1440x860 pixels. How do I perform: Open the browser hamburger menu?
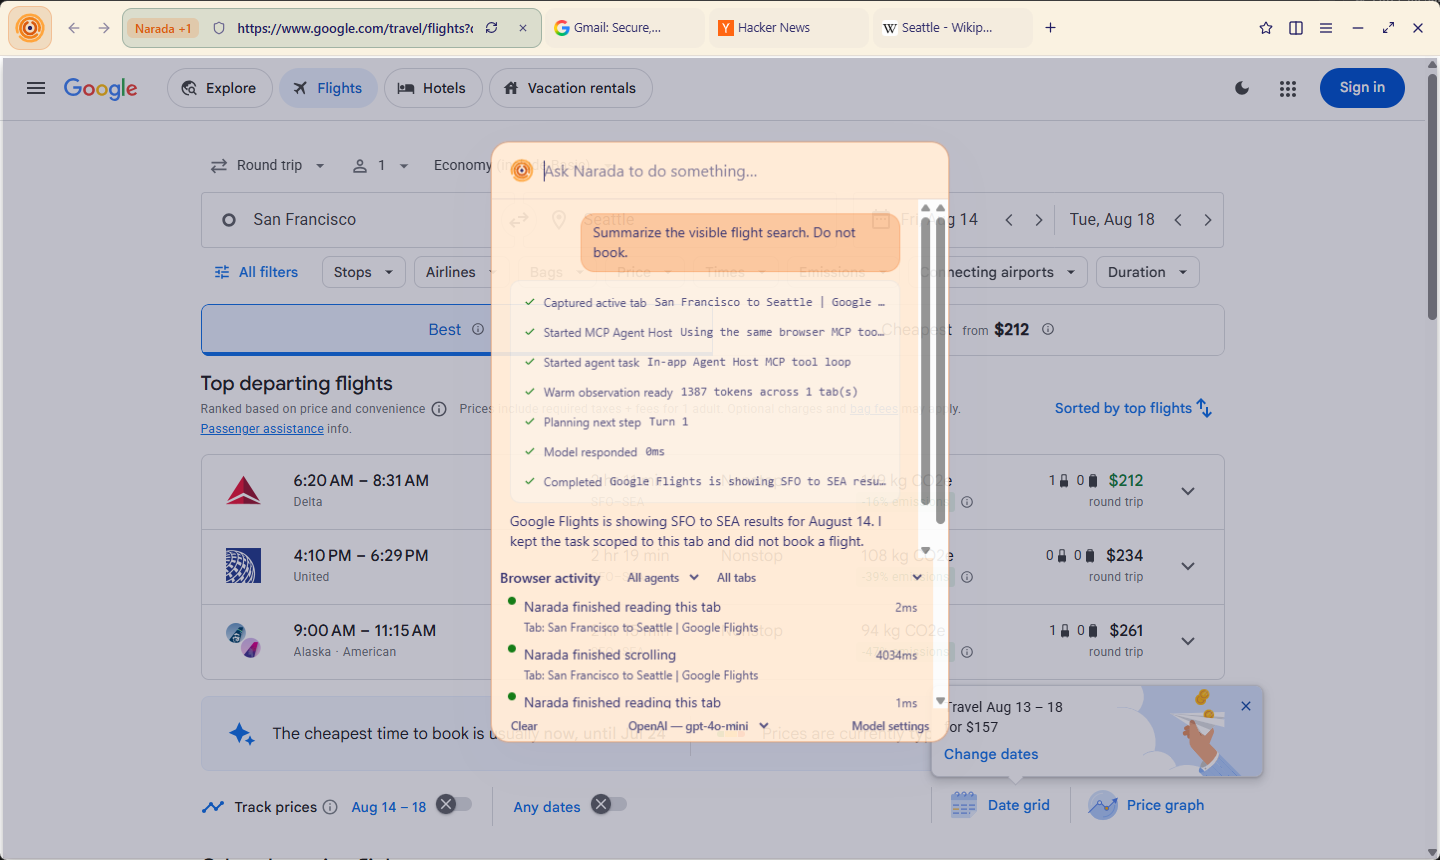[x=1326, y=28]
